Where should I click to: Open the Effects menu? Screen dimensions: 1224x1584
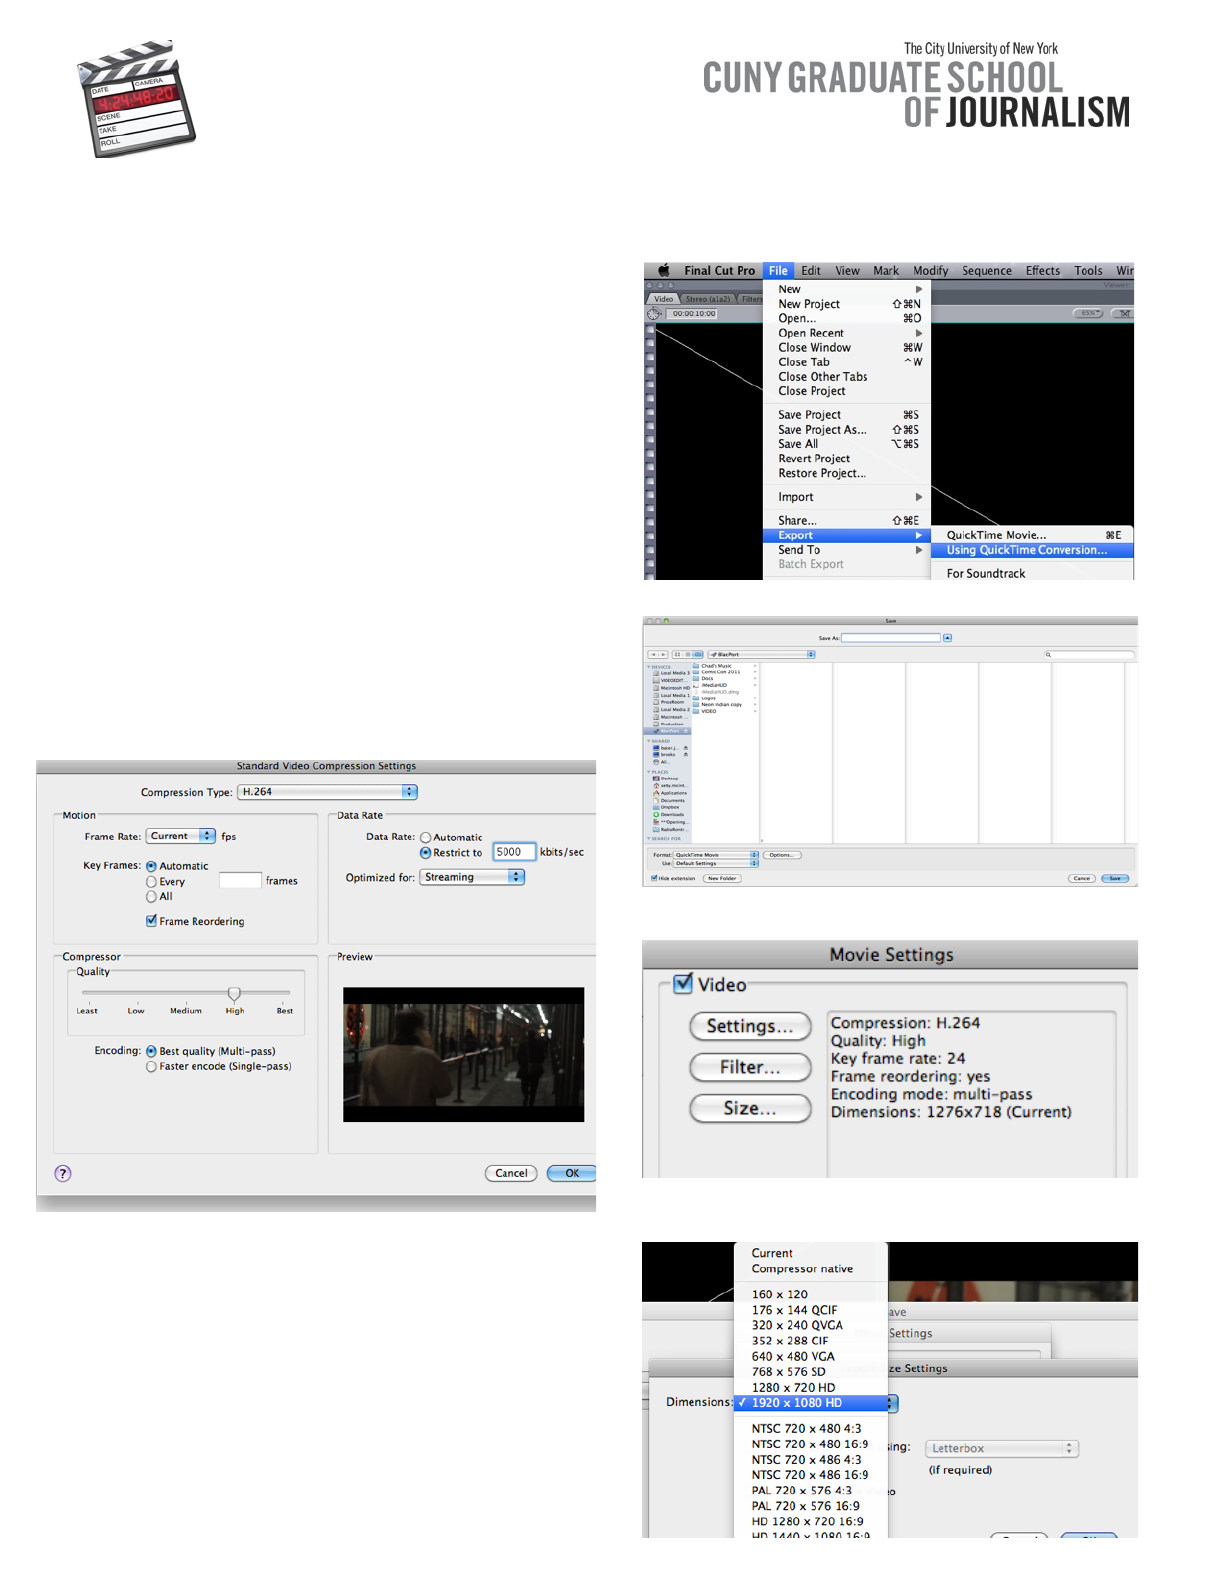[x=1043, y=270]
